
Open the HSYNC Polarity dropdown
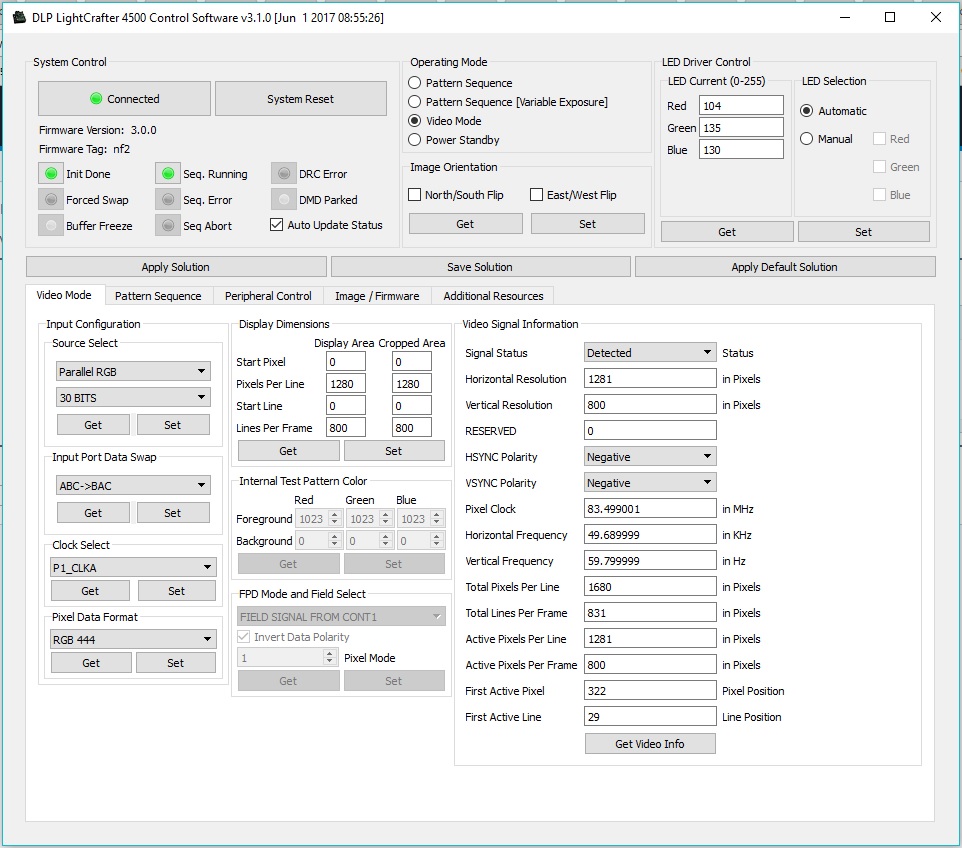(650, 457)
